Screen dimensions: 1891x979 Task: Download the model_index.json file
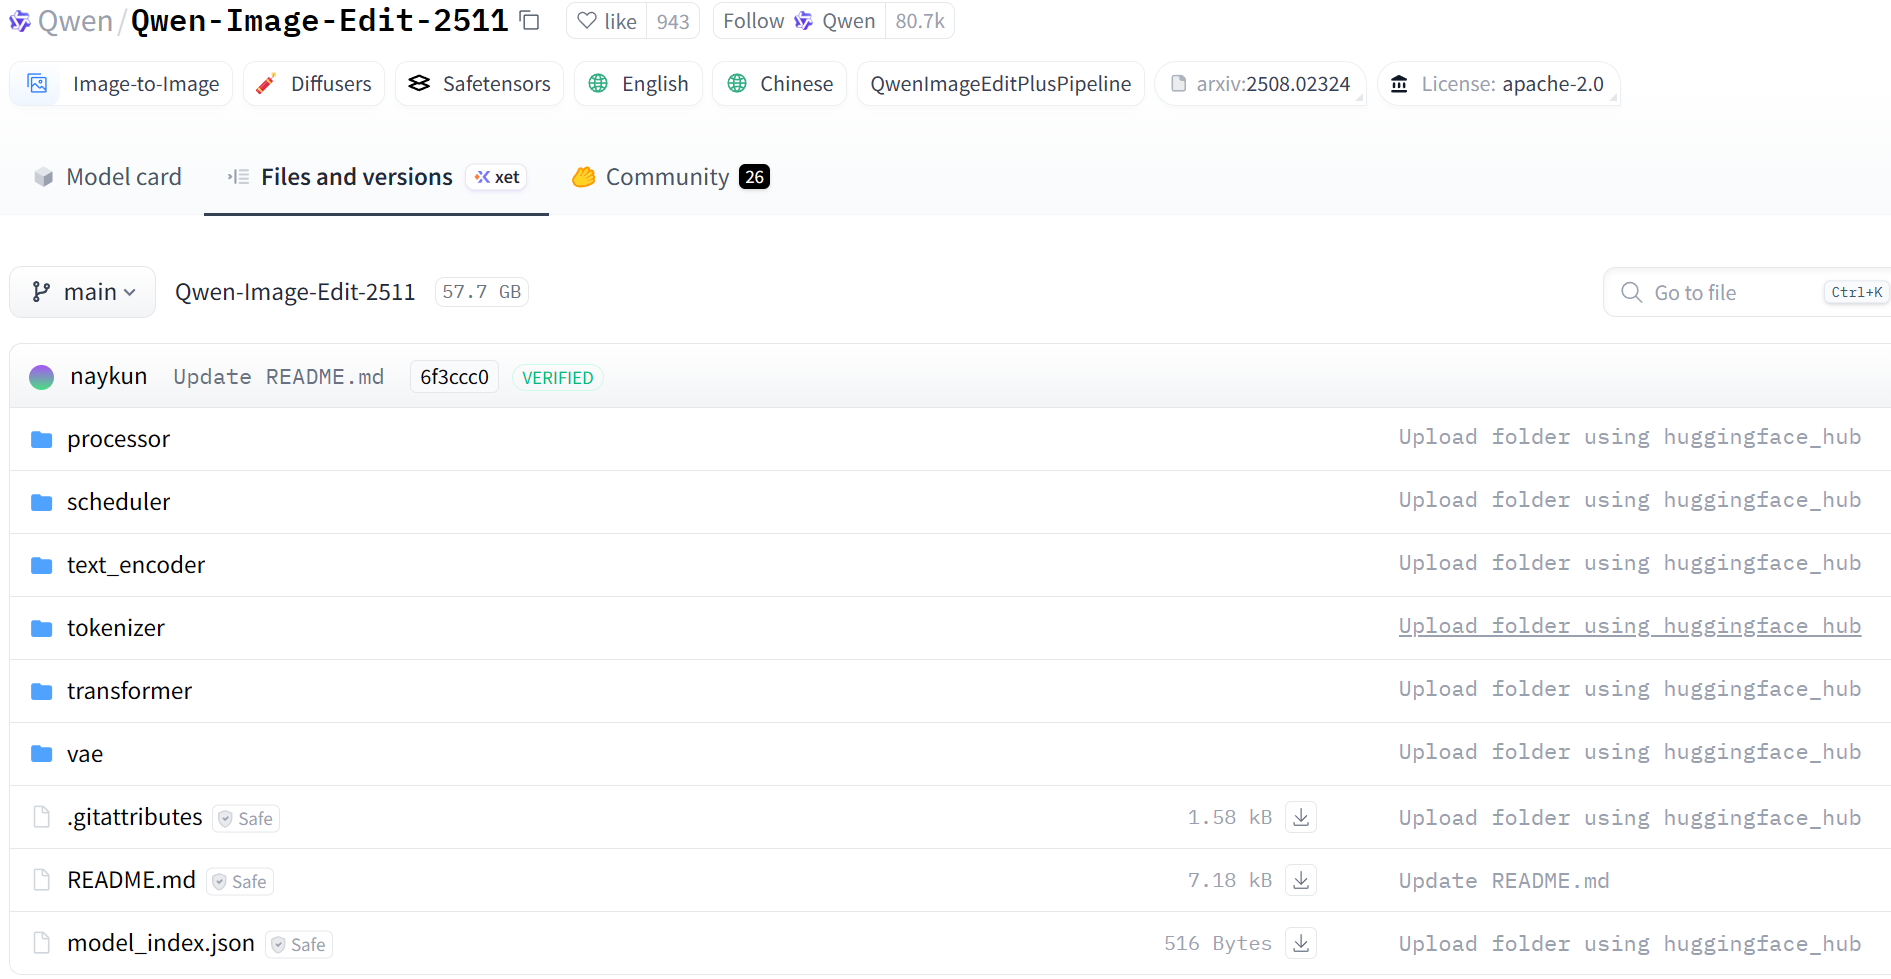coord(1301,943)
